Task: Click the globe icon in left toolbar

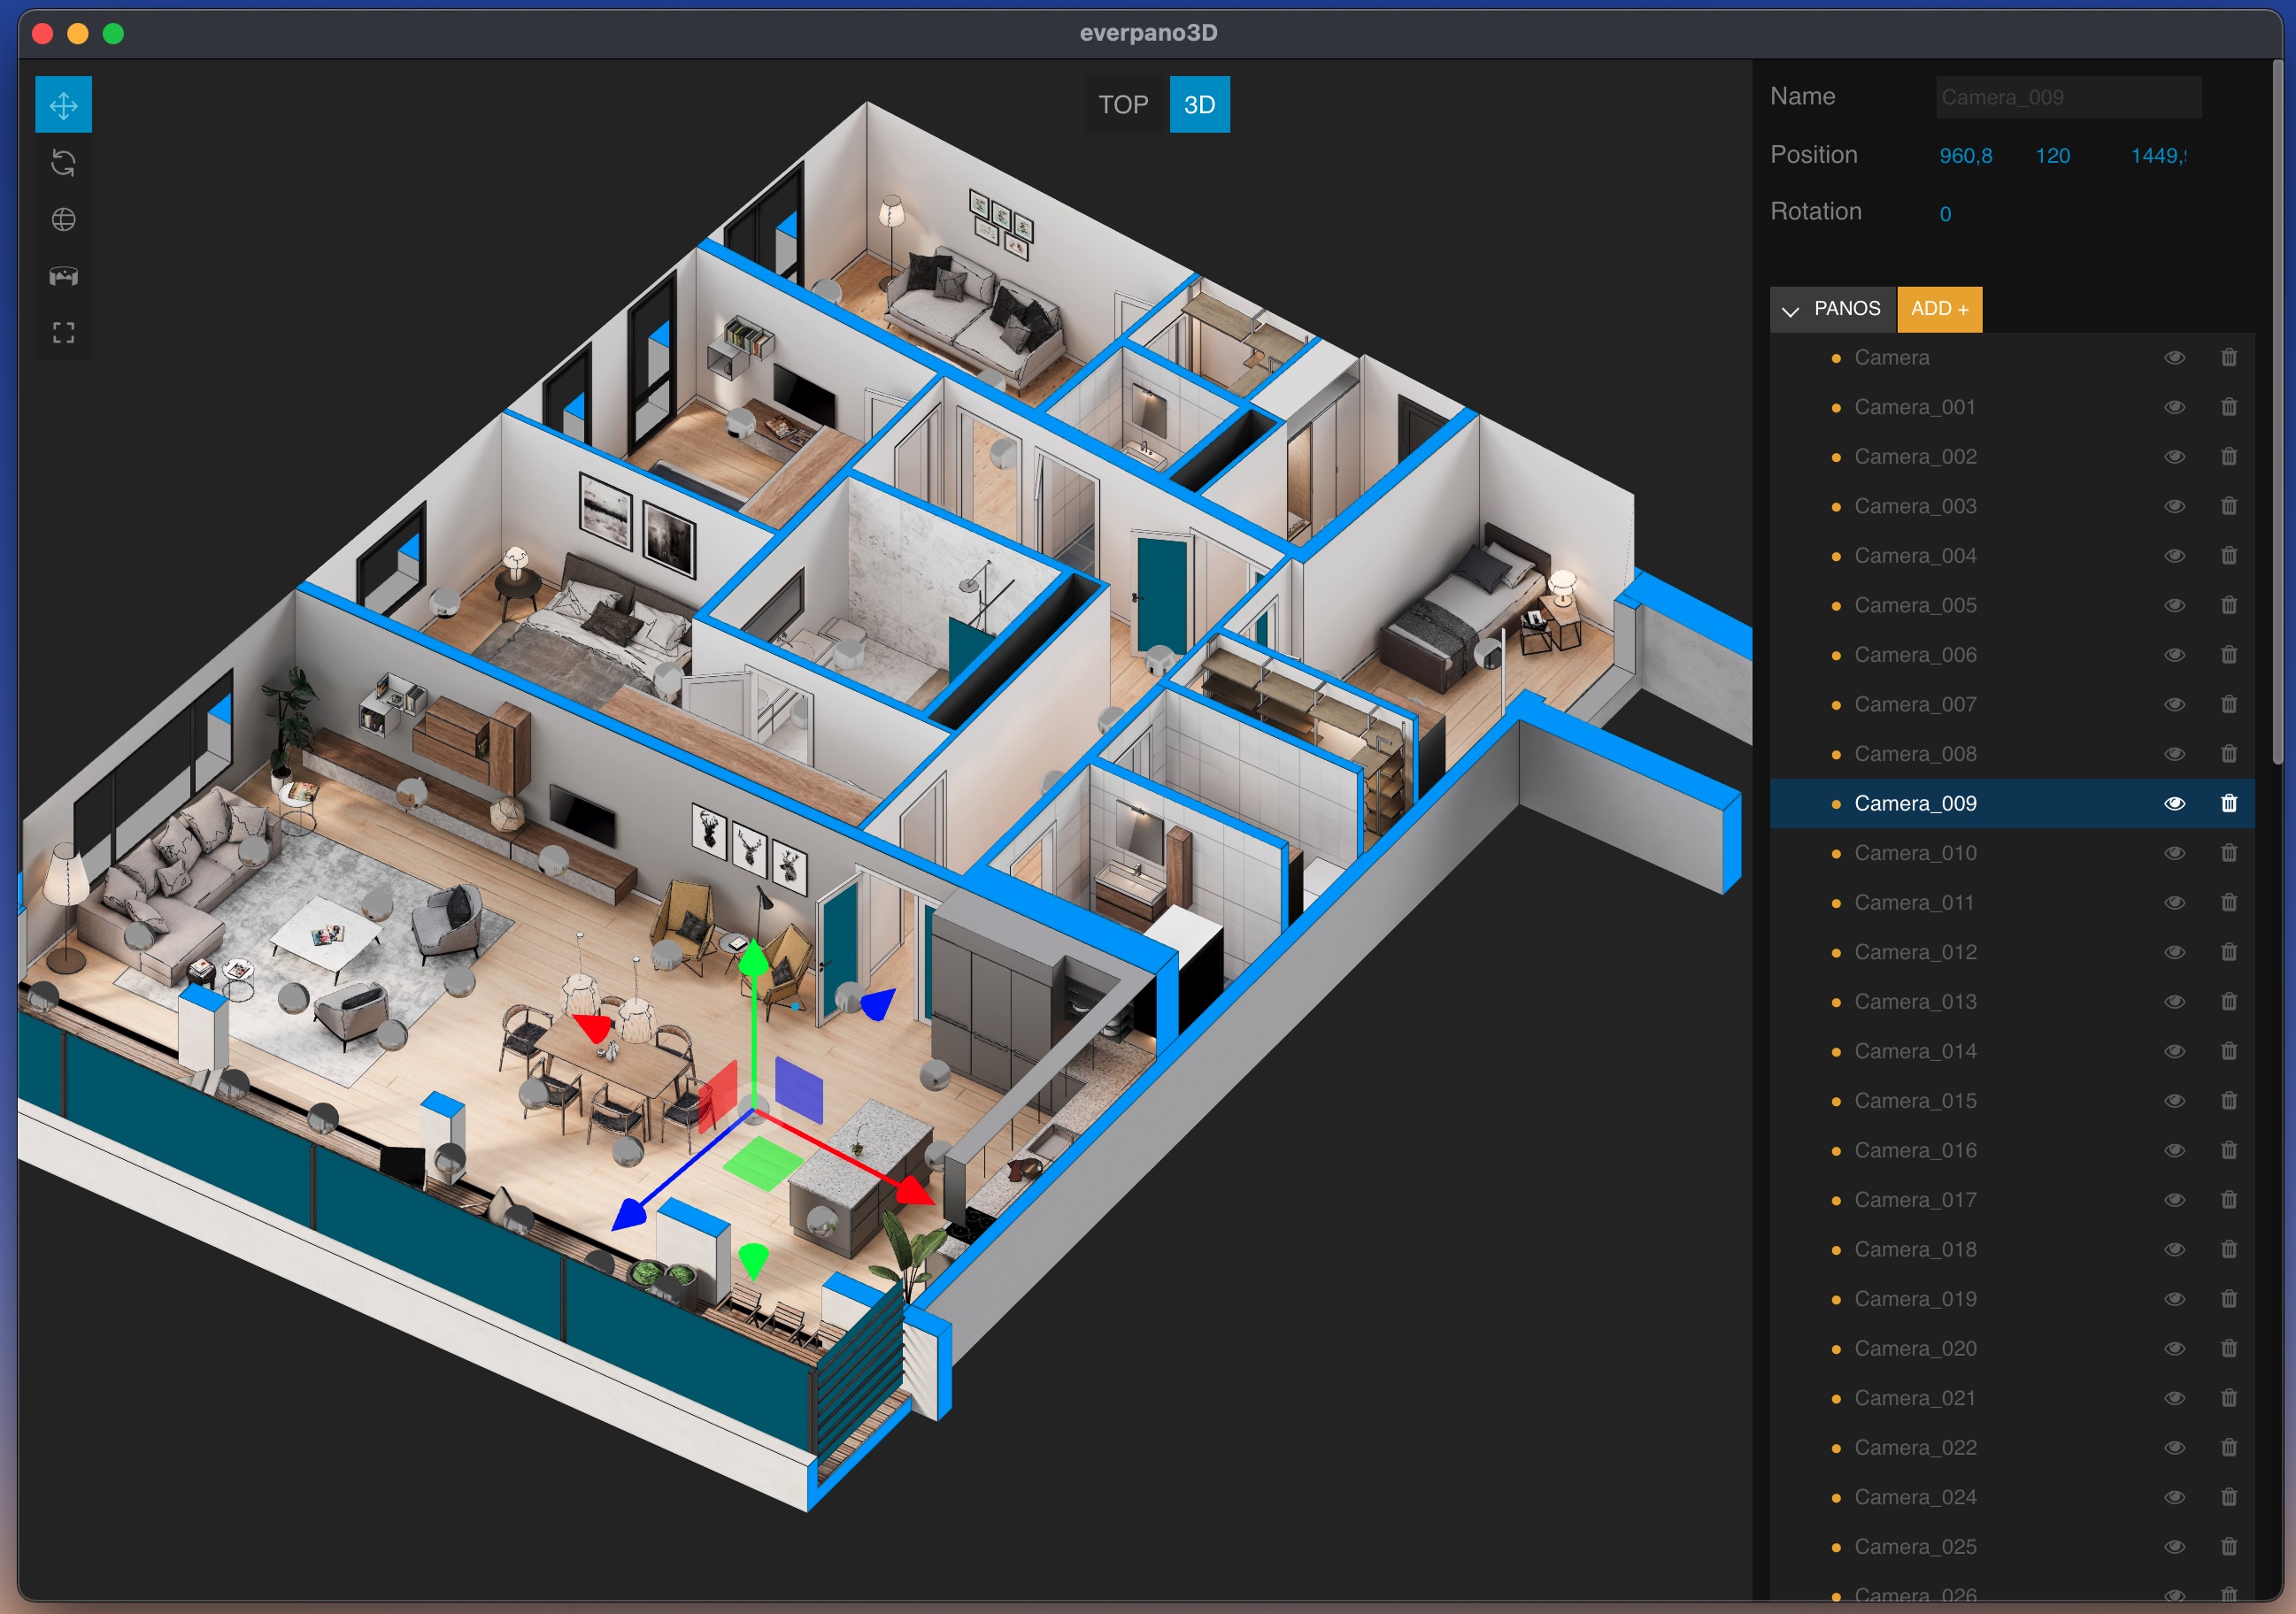Action: pyautogui.click(x=63, y=219)
